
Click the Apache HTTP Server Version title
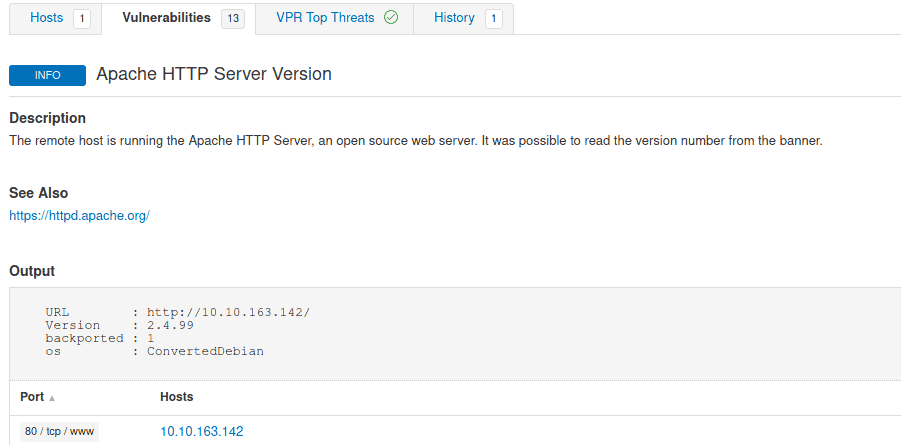coord(214,74)
